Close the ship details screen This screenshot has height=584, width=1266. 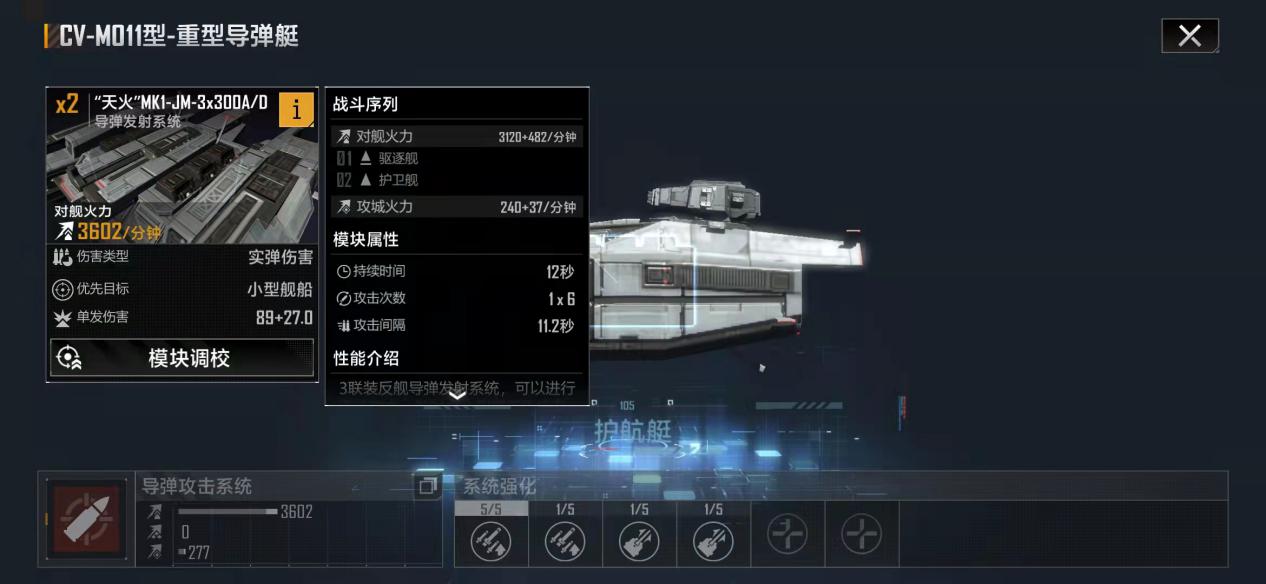tap(1190, 36)
